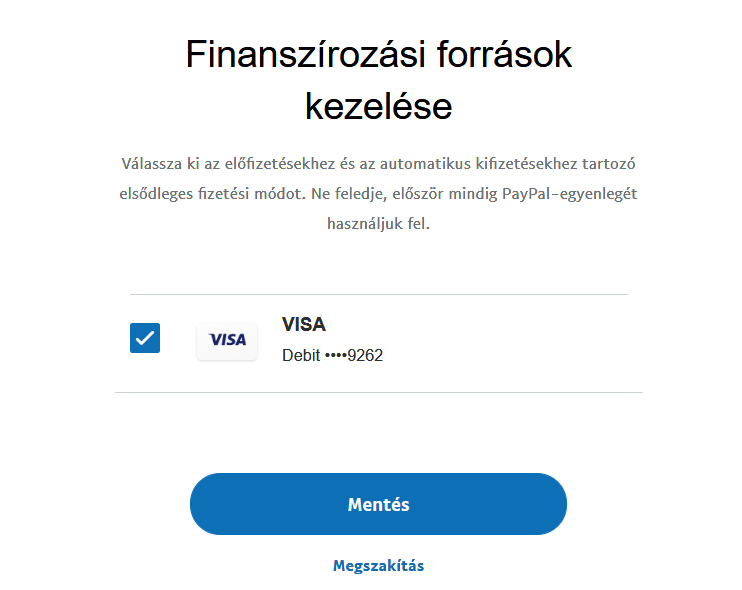
Task: Click the Finanszírozási források kezelése heading
Action: tap(378, 80)
